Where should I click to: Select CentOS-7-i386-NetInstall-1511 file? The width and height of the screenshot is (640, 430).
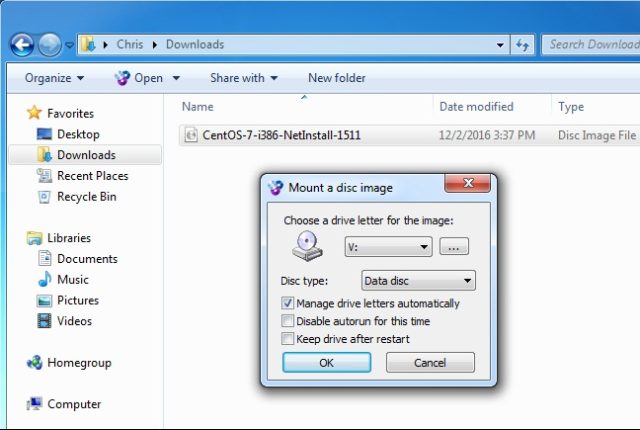tap(281, 135)
